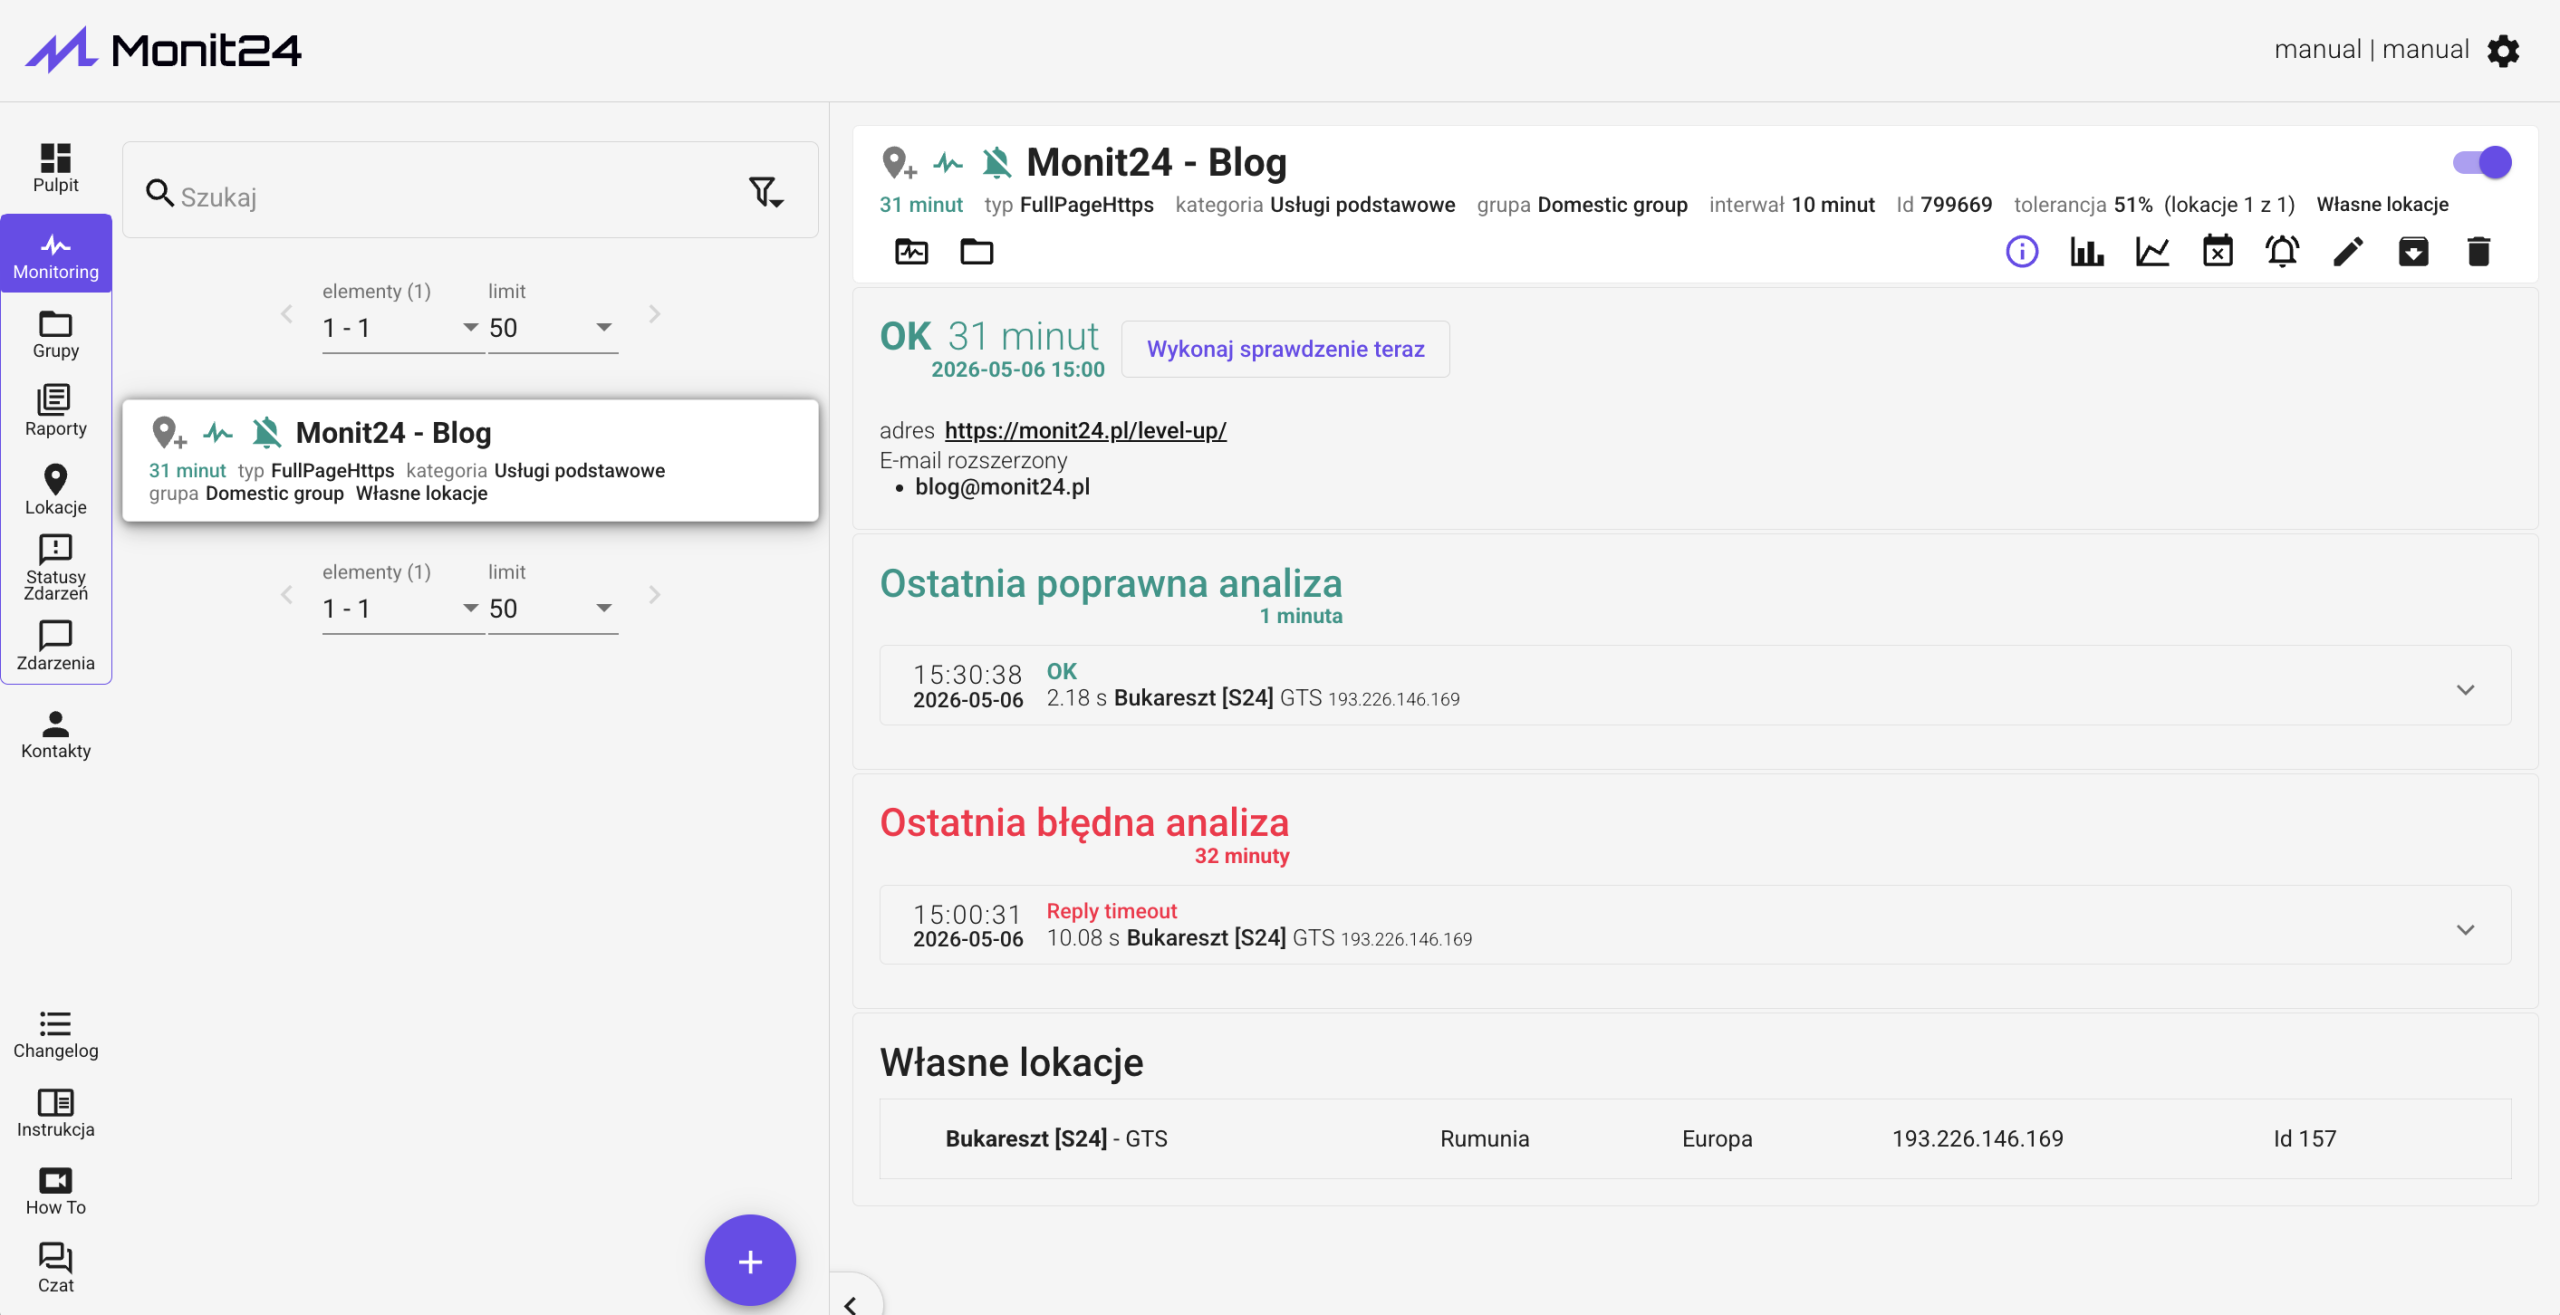The width and height of the screenshot is (2560, 1315).
Task: Show the monitor info view
Action: coord(2022,252)
